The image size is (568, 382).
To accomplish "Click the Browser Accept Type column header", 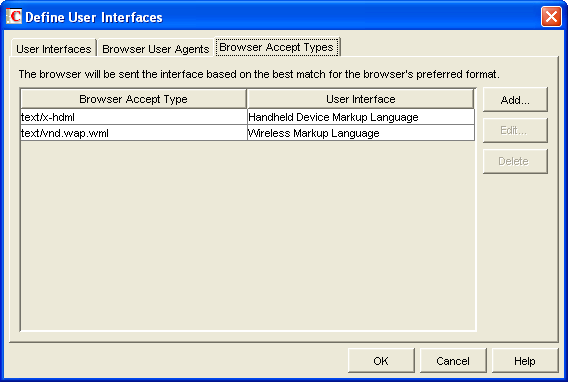I will point(133,99).
